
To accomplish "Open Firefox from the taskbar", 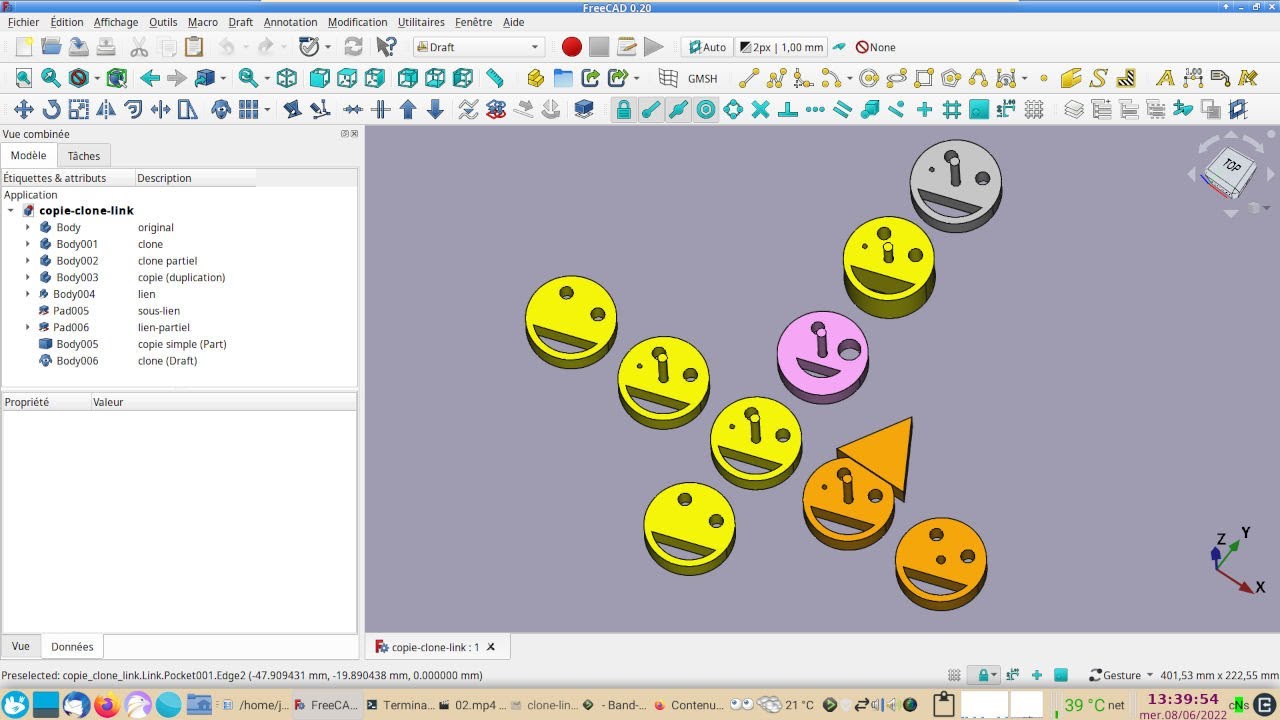I will (x=107, y=705).
